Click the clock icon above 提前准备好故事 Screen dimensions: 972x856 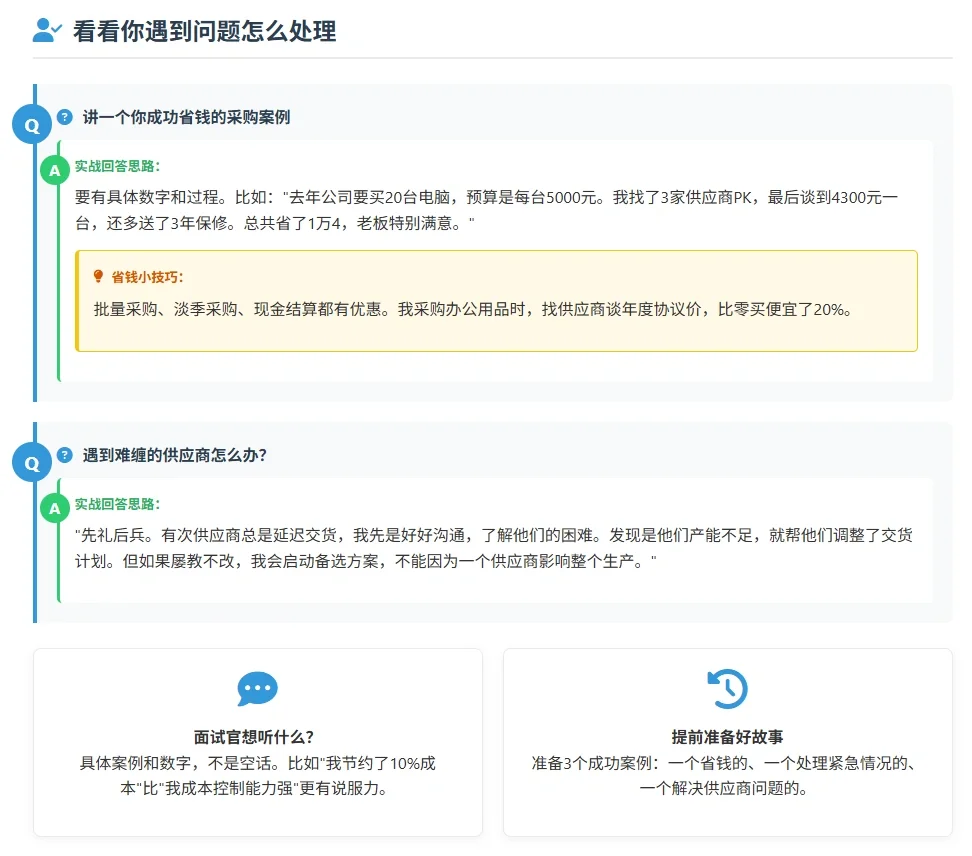point(728,688)
